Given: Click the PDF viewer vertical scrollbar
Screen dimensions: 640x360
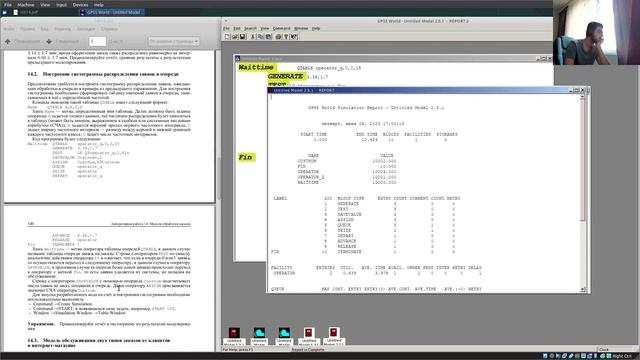Looking at the screenshot, I should point(219,178).
